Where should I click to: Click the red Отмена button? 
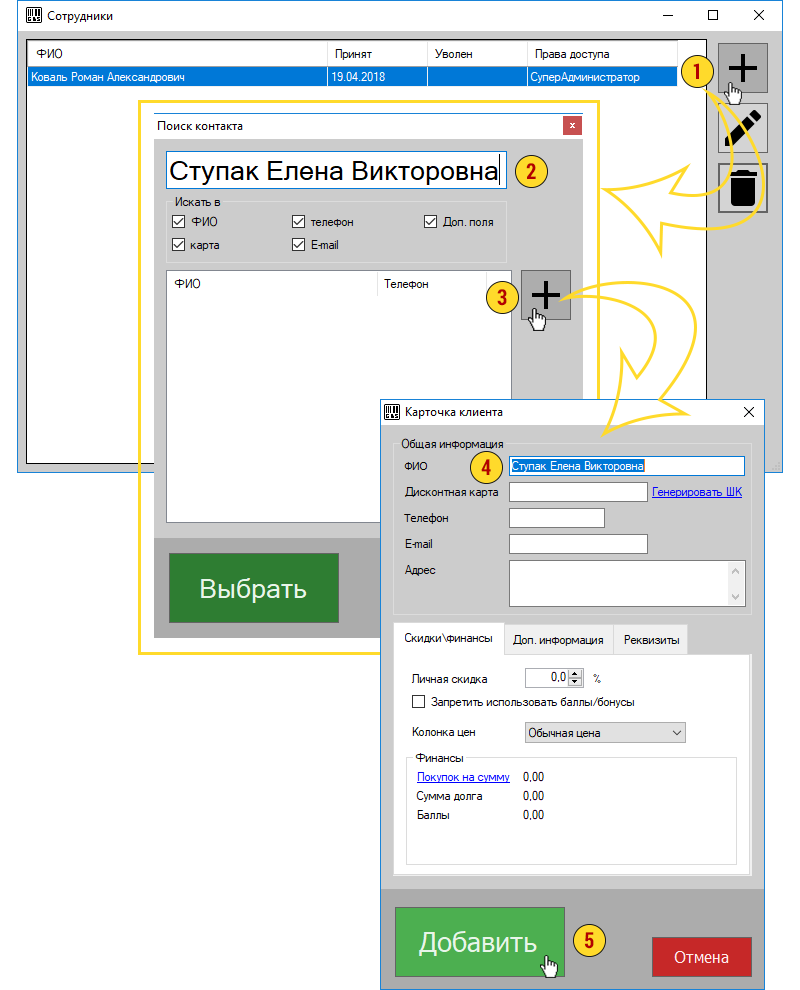[701, 957]
